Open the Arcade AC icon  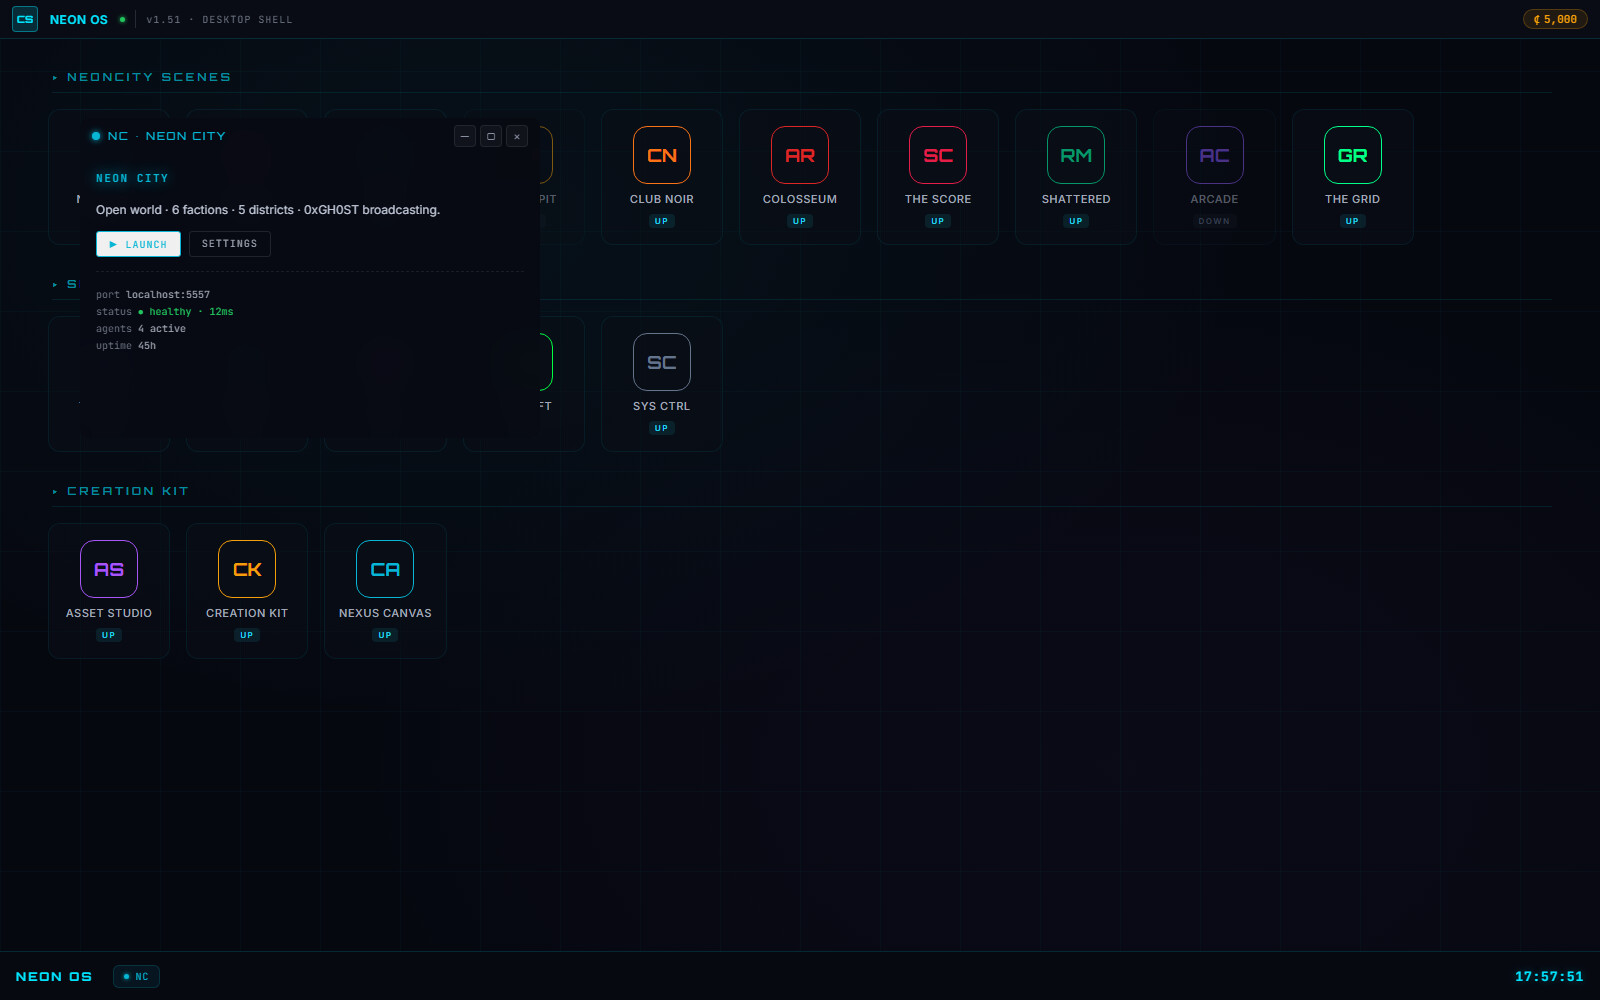point(1214,155)
